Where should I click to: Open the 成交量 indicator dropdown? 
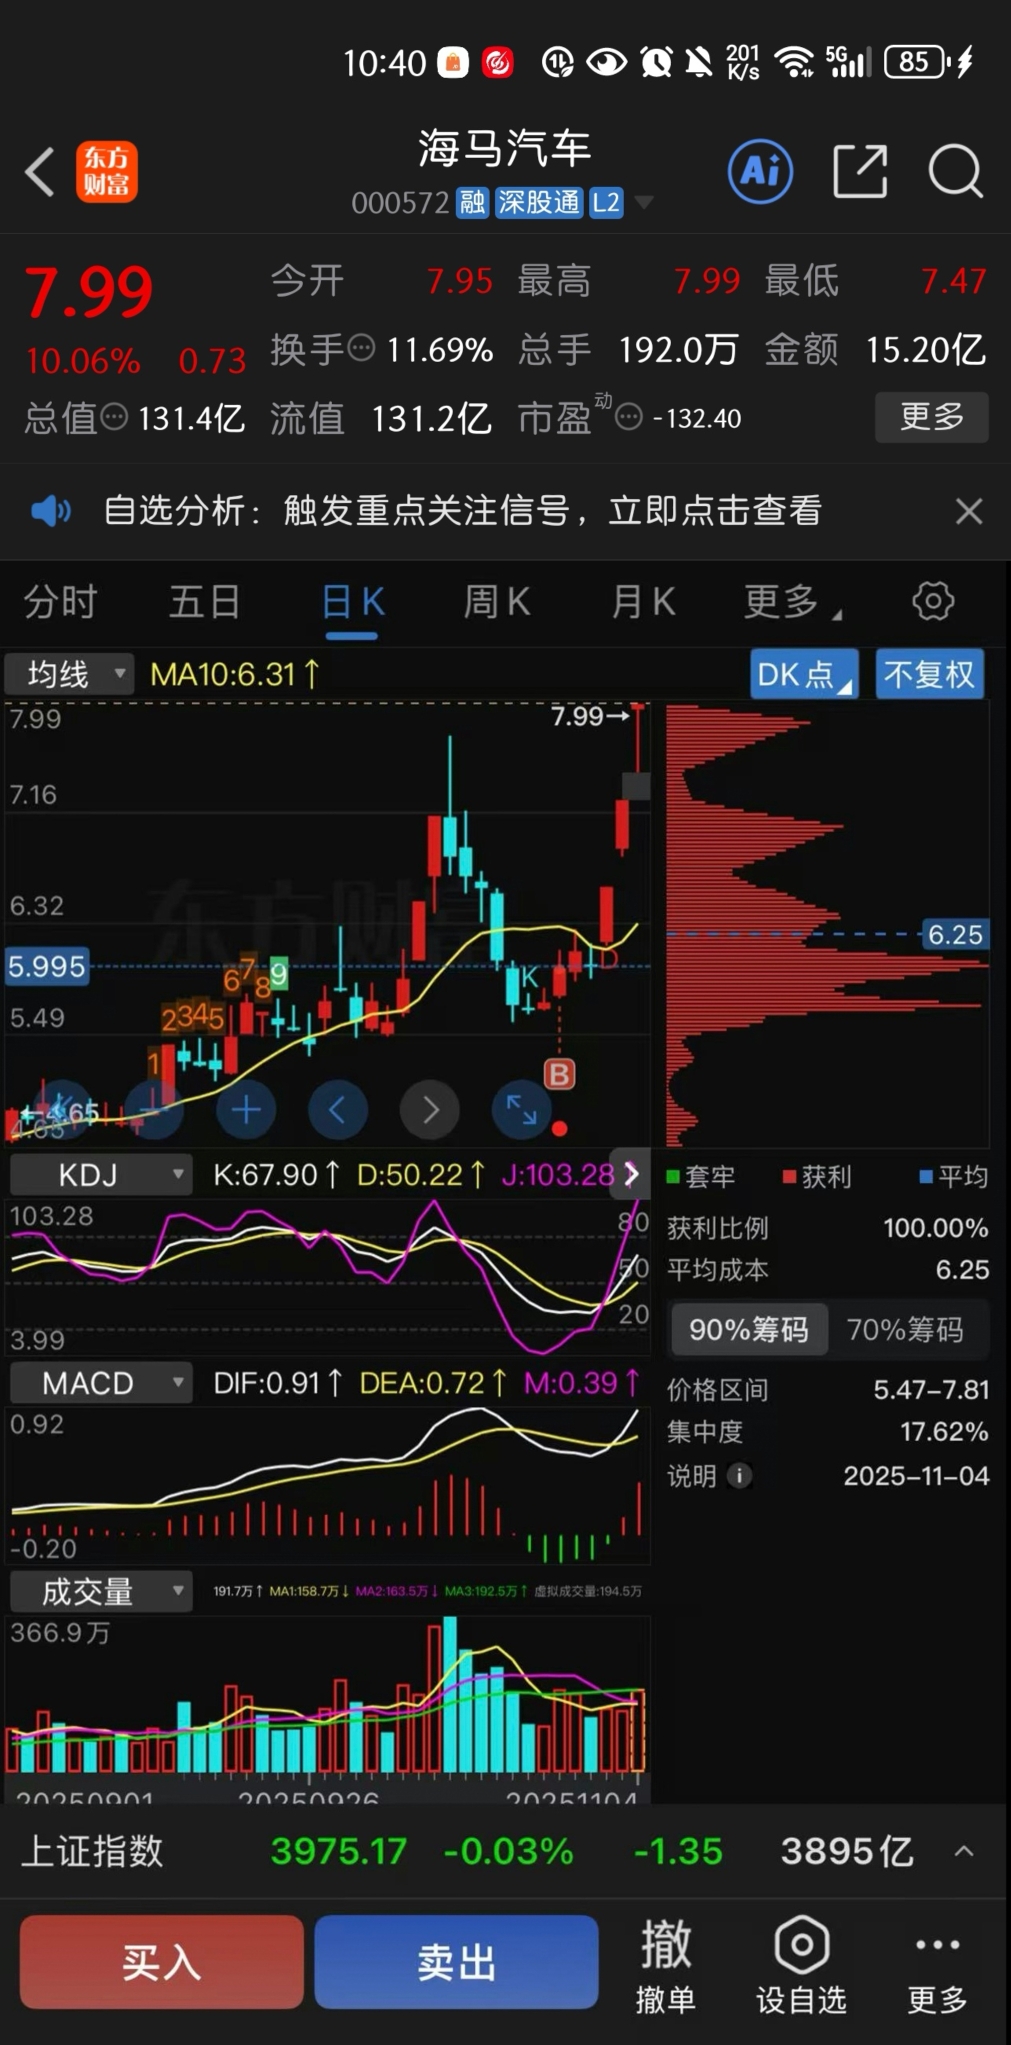click(100, 1591)
